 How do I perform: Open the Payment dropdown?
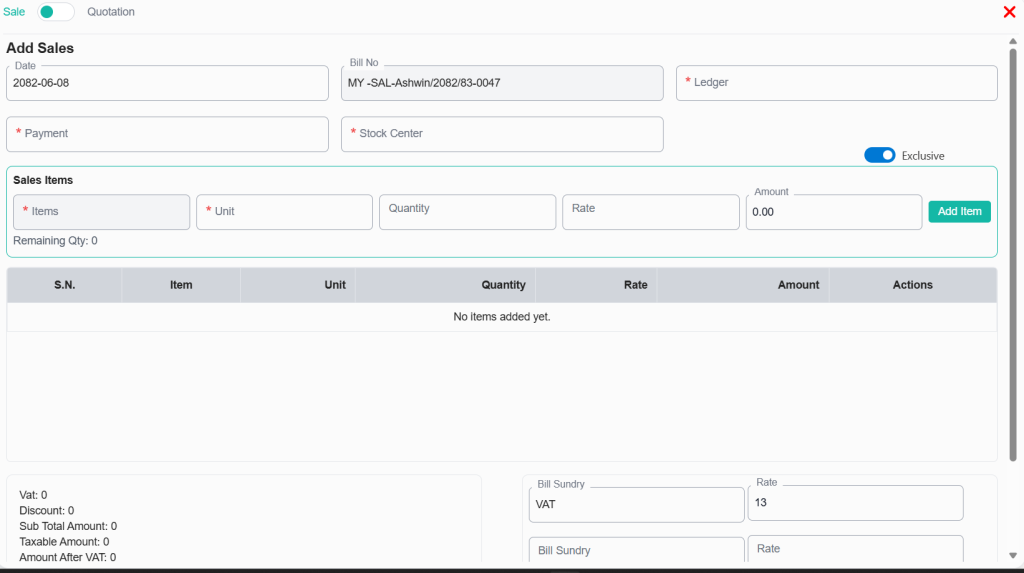pyautogui.click(x=167, y=134)
